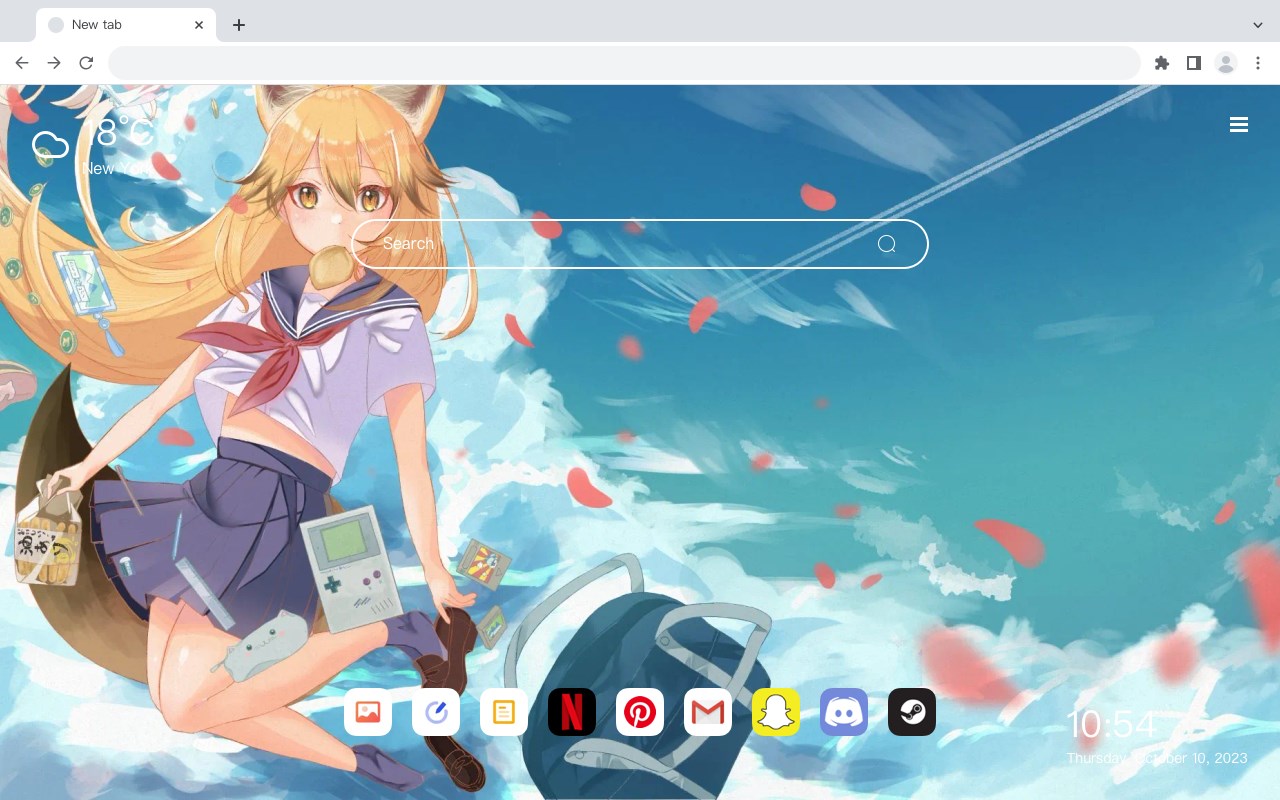The image size is (1280, 800).
Task: Open the Chrome three-dot menu
Action: [1258, 63]
